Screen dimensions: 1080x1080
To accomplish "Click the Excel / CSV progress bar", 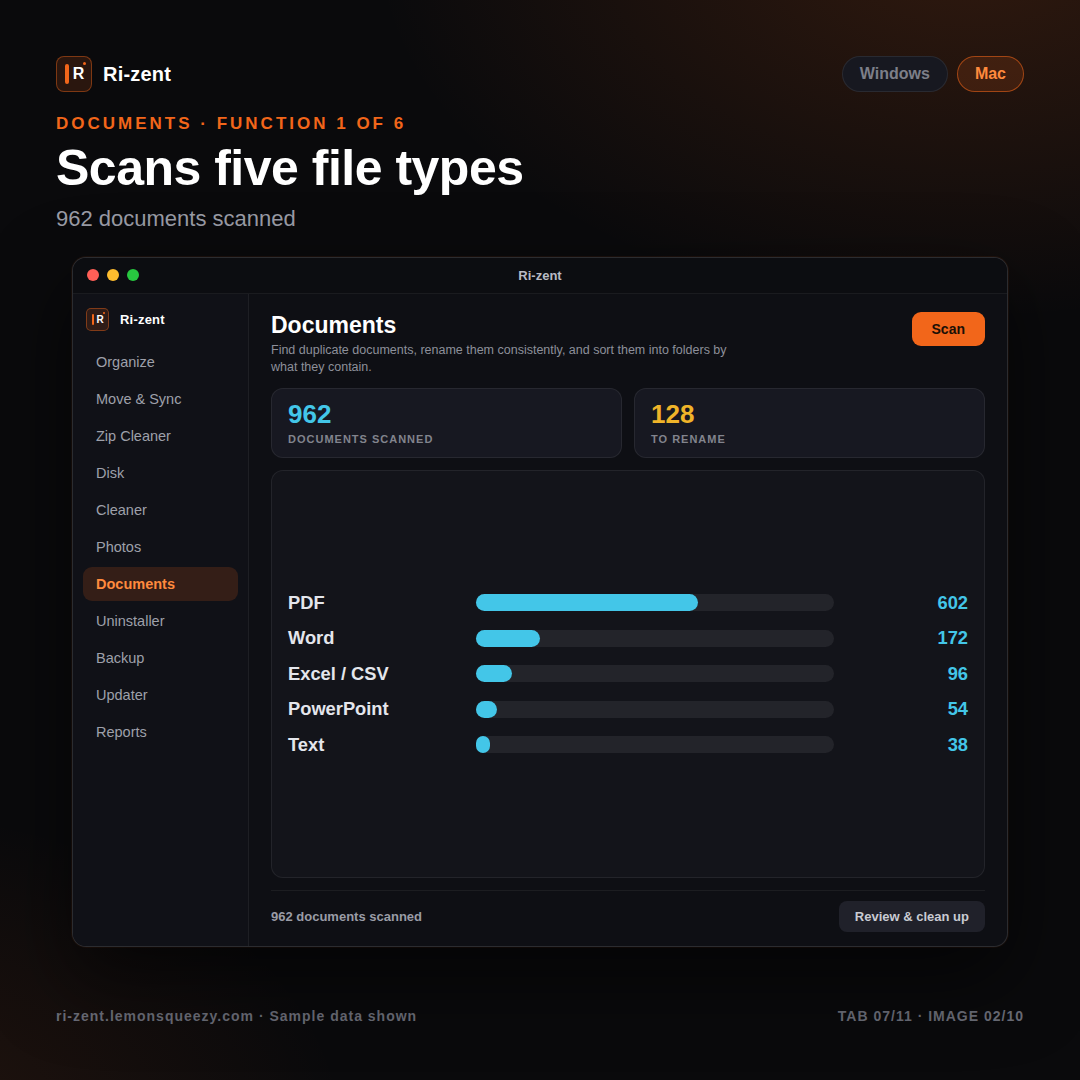I will [654, 674].
